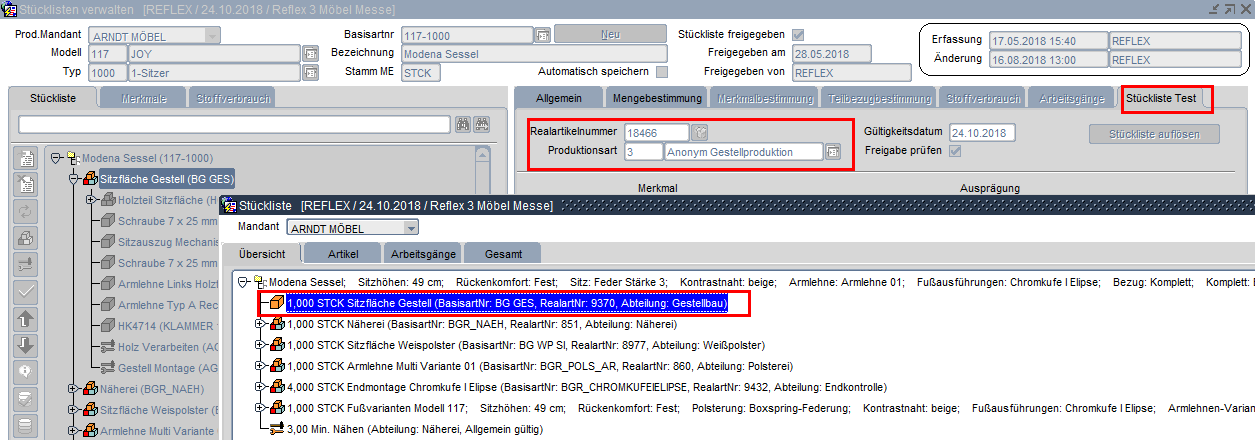Open the Mandant dropdown in Stückliste window
1255x440 pixels.
coord(412,228)
